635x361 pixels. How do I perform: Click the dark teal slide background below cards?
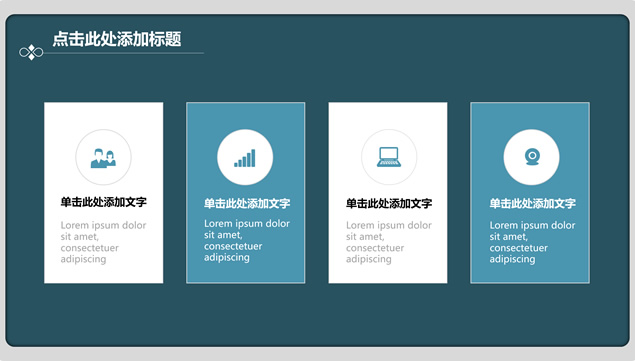(x=318, y=314)
